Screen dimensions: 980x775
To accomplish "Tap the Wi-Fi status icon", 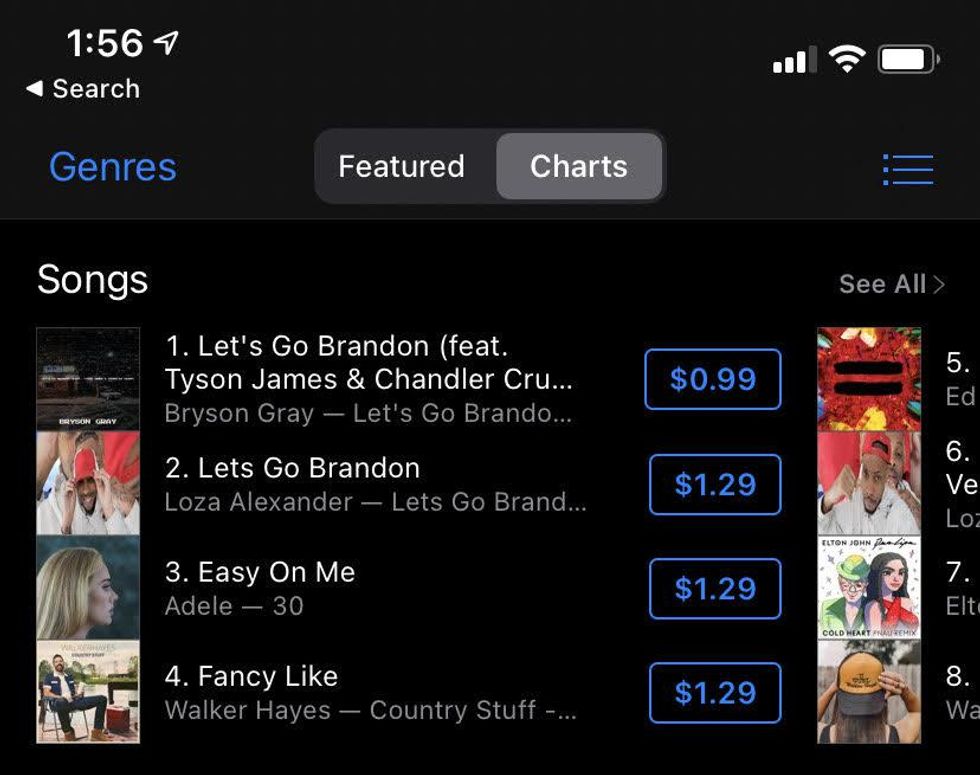I will (x=847, y=60).
